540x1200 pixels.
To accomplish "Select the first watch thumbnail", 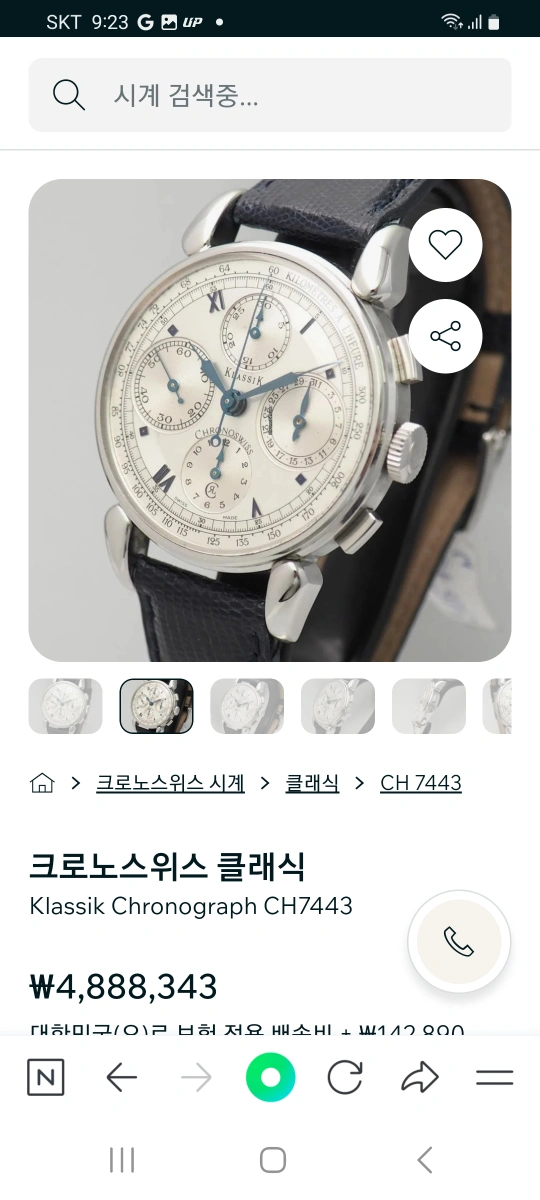I will tap(65, 706).
